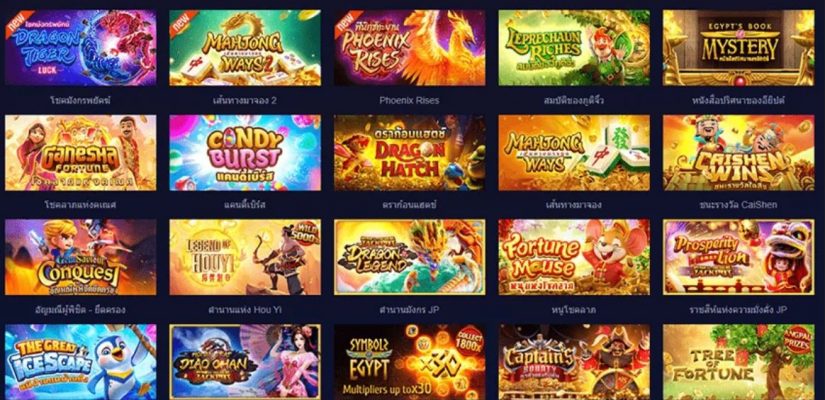825x400 pixels.
Task: Select the Phoenix Rises game banner
Action: tap(409, 48)
